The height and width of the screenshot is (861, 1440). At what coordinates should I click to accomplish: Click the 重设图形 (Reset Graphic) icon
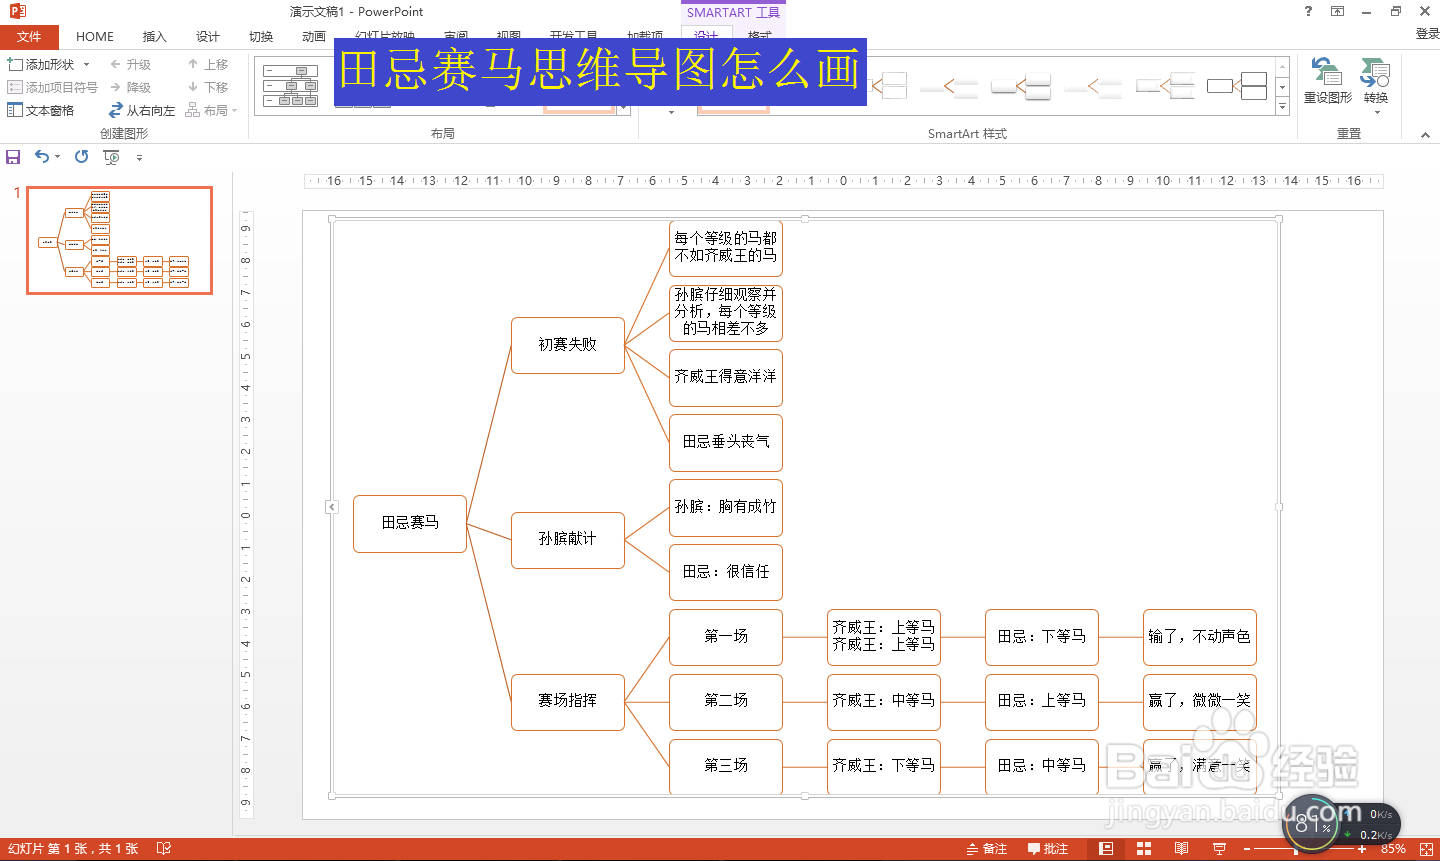pos(1327,73)
